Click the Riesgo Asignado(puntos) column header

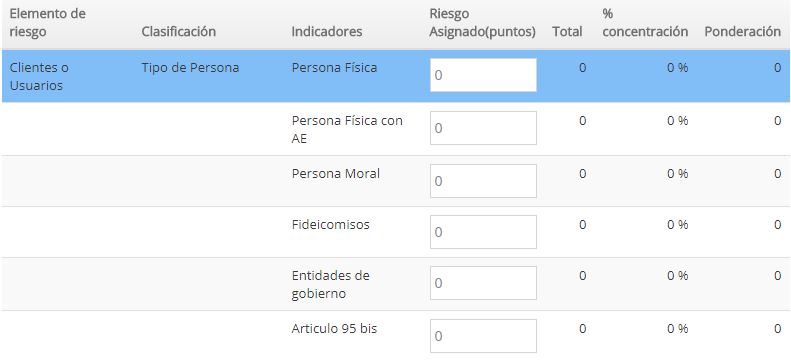coord(482,23)
